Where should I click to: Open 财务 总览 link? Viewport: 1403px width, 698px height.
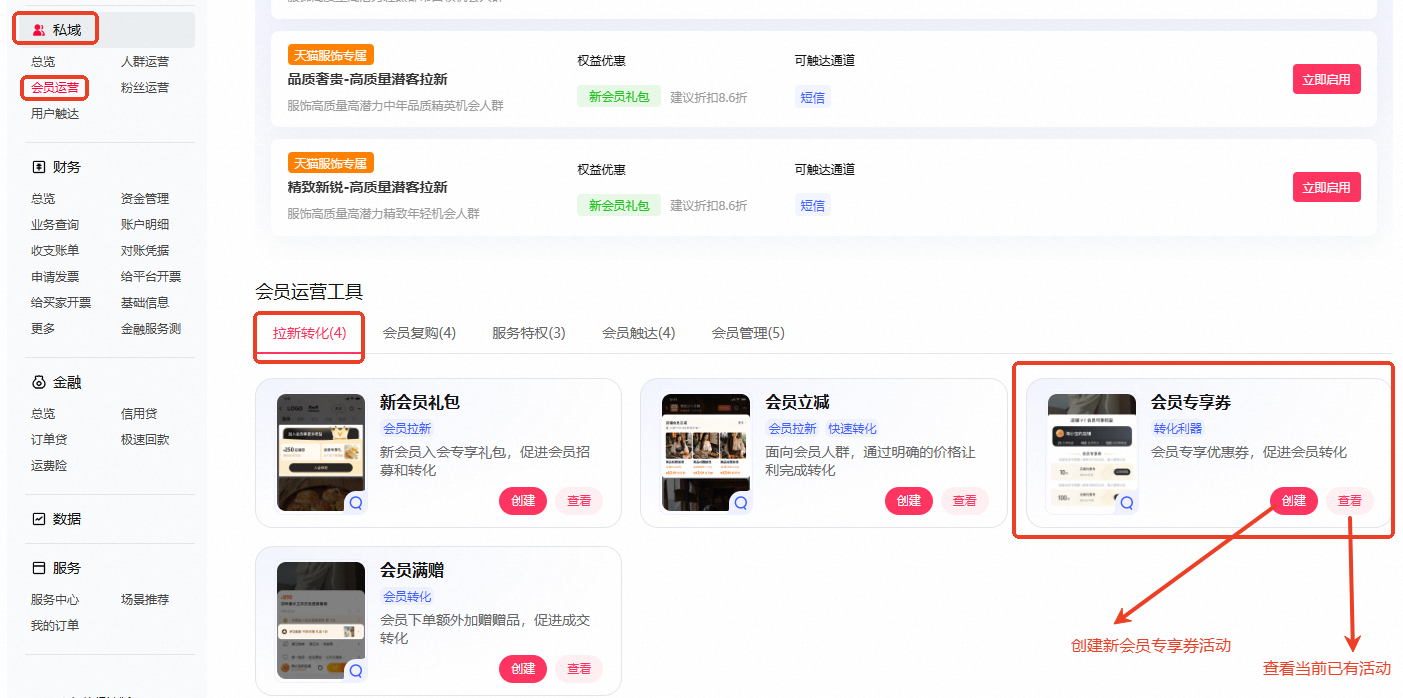click(x=43, y=199)
